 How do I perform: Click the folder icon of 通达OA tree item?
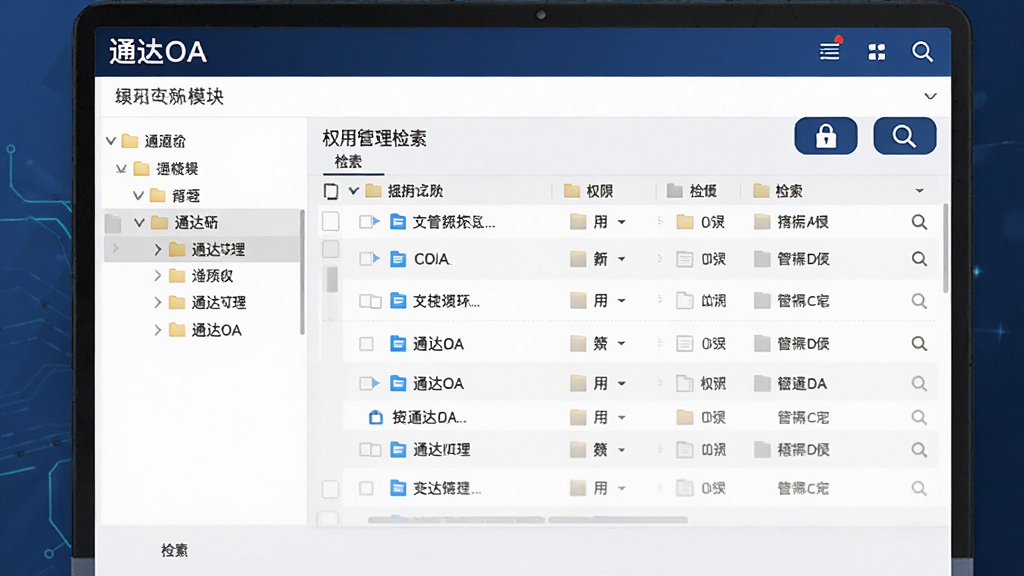click(x=177, y=330)
